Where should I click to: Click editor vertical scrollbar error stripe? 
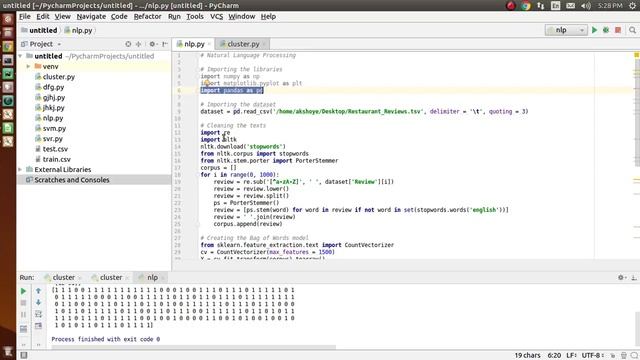[637, 155]
